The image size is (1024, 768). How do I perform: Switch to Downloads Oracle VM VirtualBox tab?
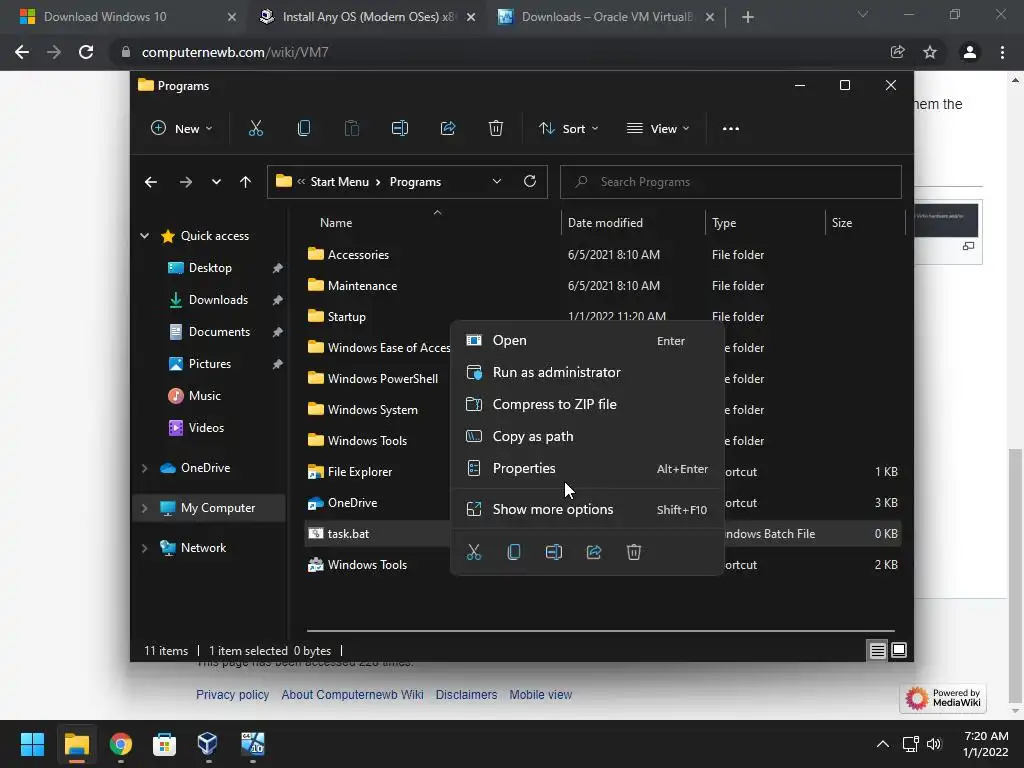tap(607, 17)
